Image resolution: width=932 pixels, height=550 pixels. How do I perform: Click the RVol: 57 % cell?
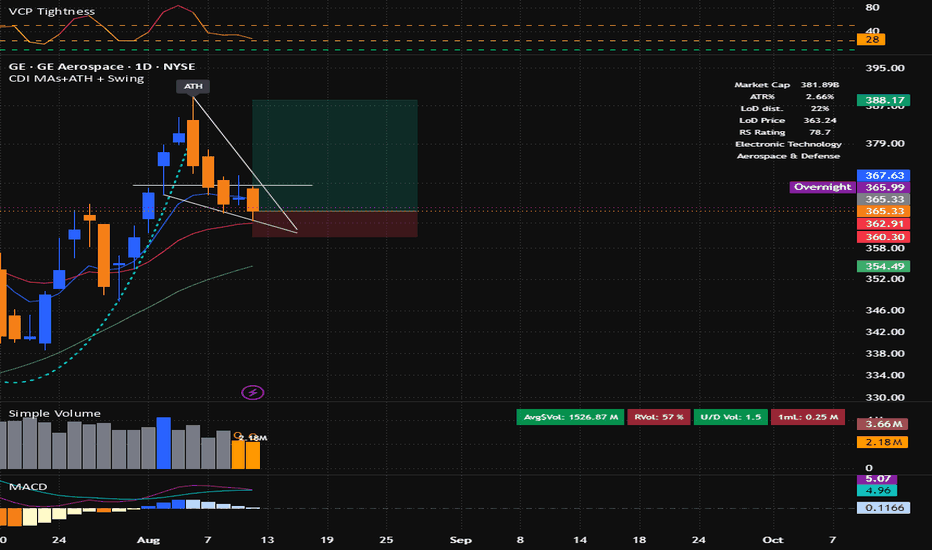click(659, 417)
